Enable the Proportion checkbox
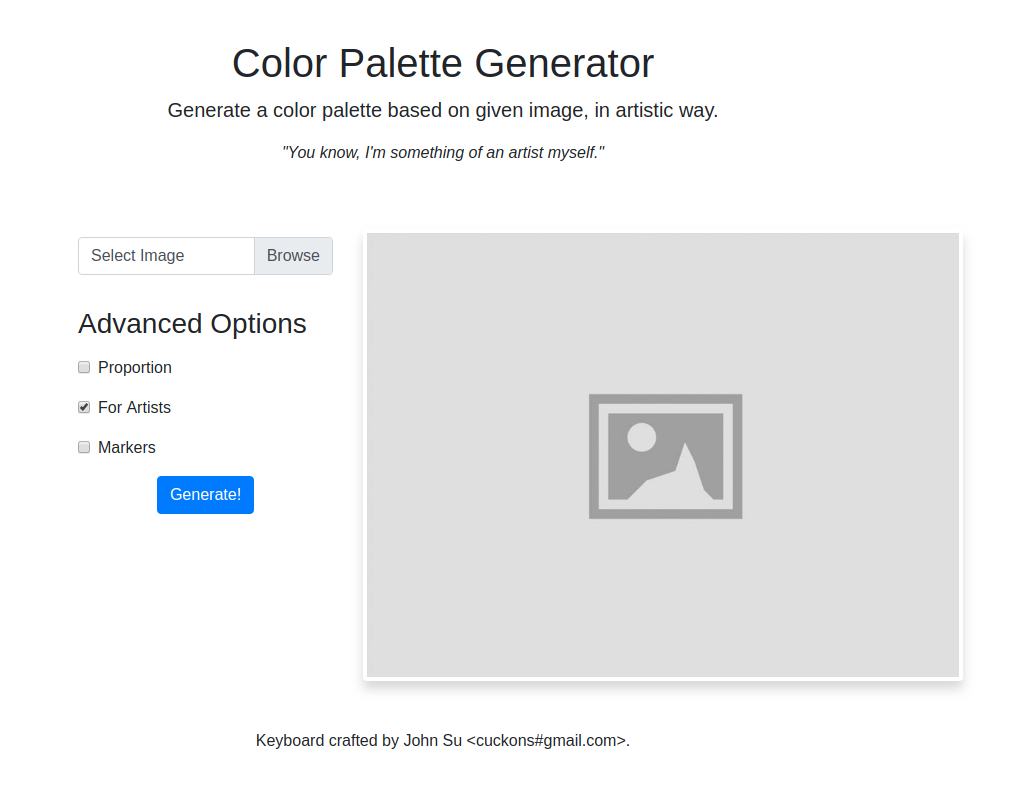 tap(84, 367)
